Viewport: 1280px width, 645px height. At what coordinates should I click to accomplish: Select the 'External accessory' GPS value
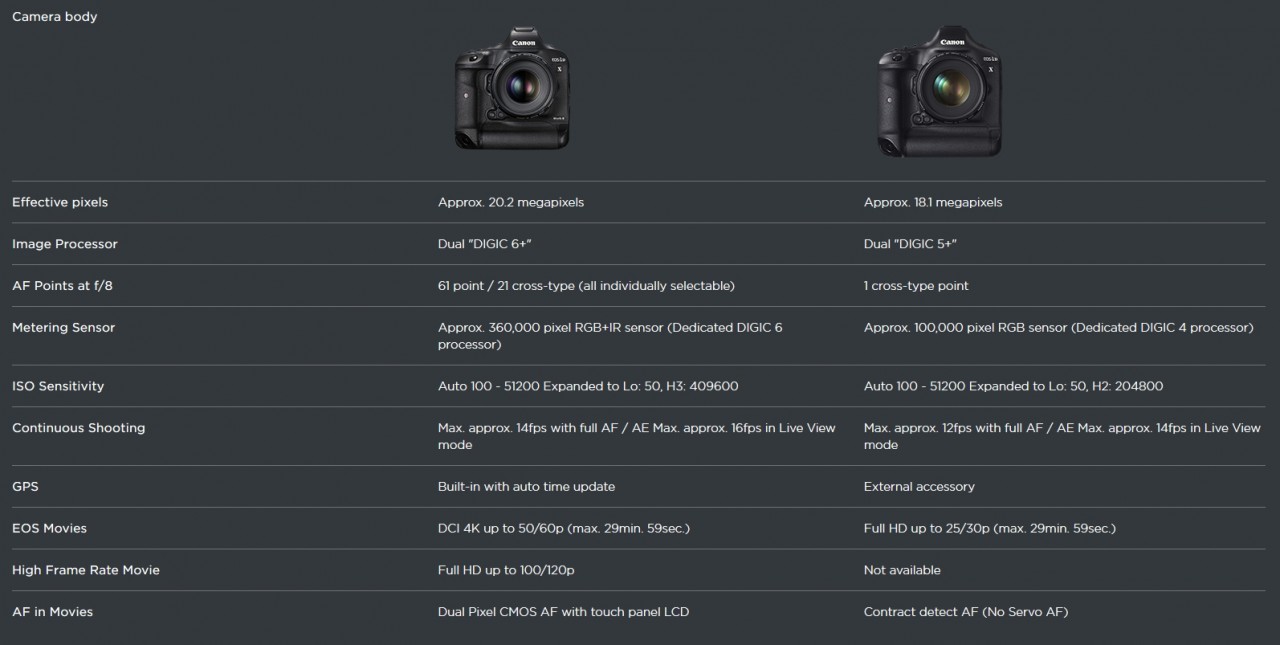(919, 487)
